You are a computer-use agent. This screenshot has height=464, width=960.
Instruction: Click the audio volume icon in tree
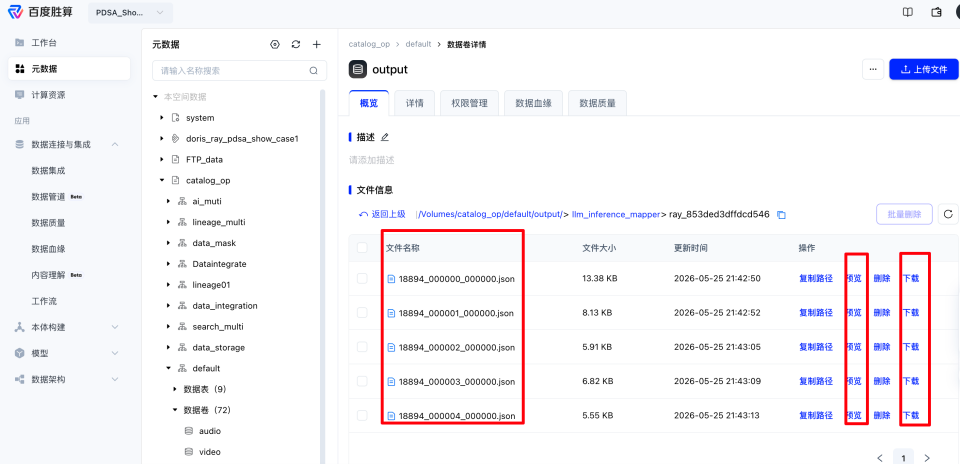click(189, 431)
